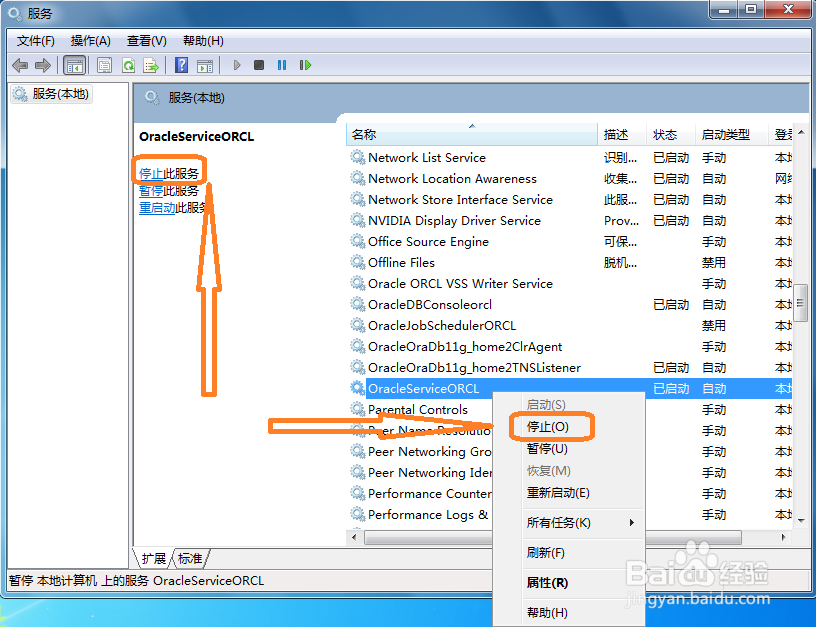Choose 刷新(F) in the context menu

click(x=569, y=553)
